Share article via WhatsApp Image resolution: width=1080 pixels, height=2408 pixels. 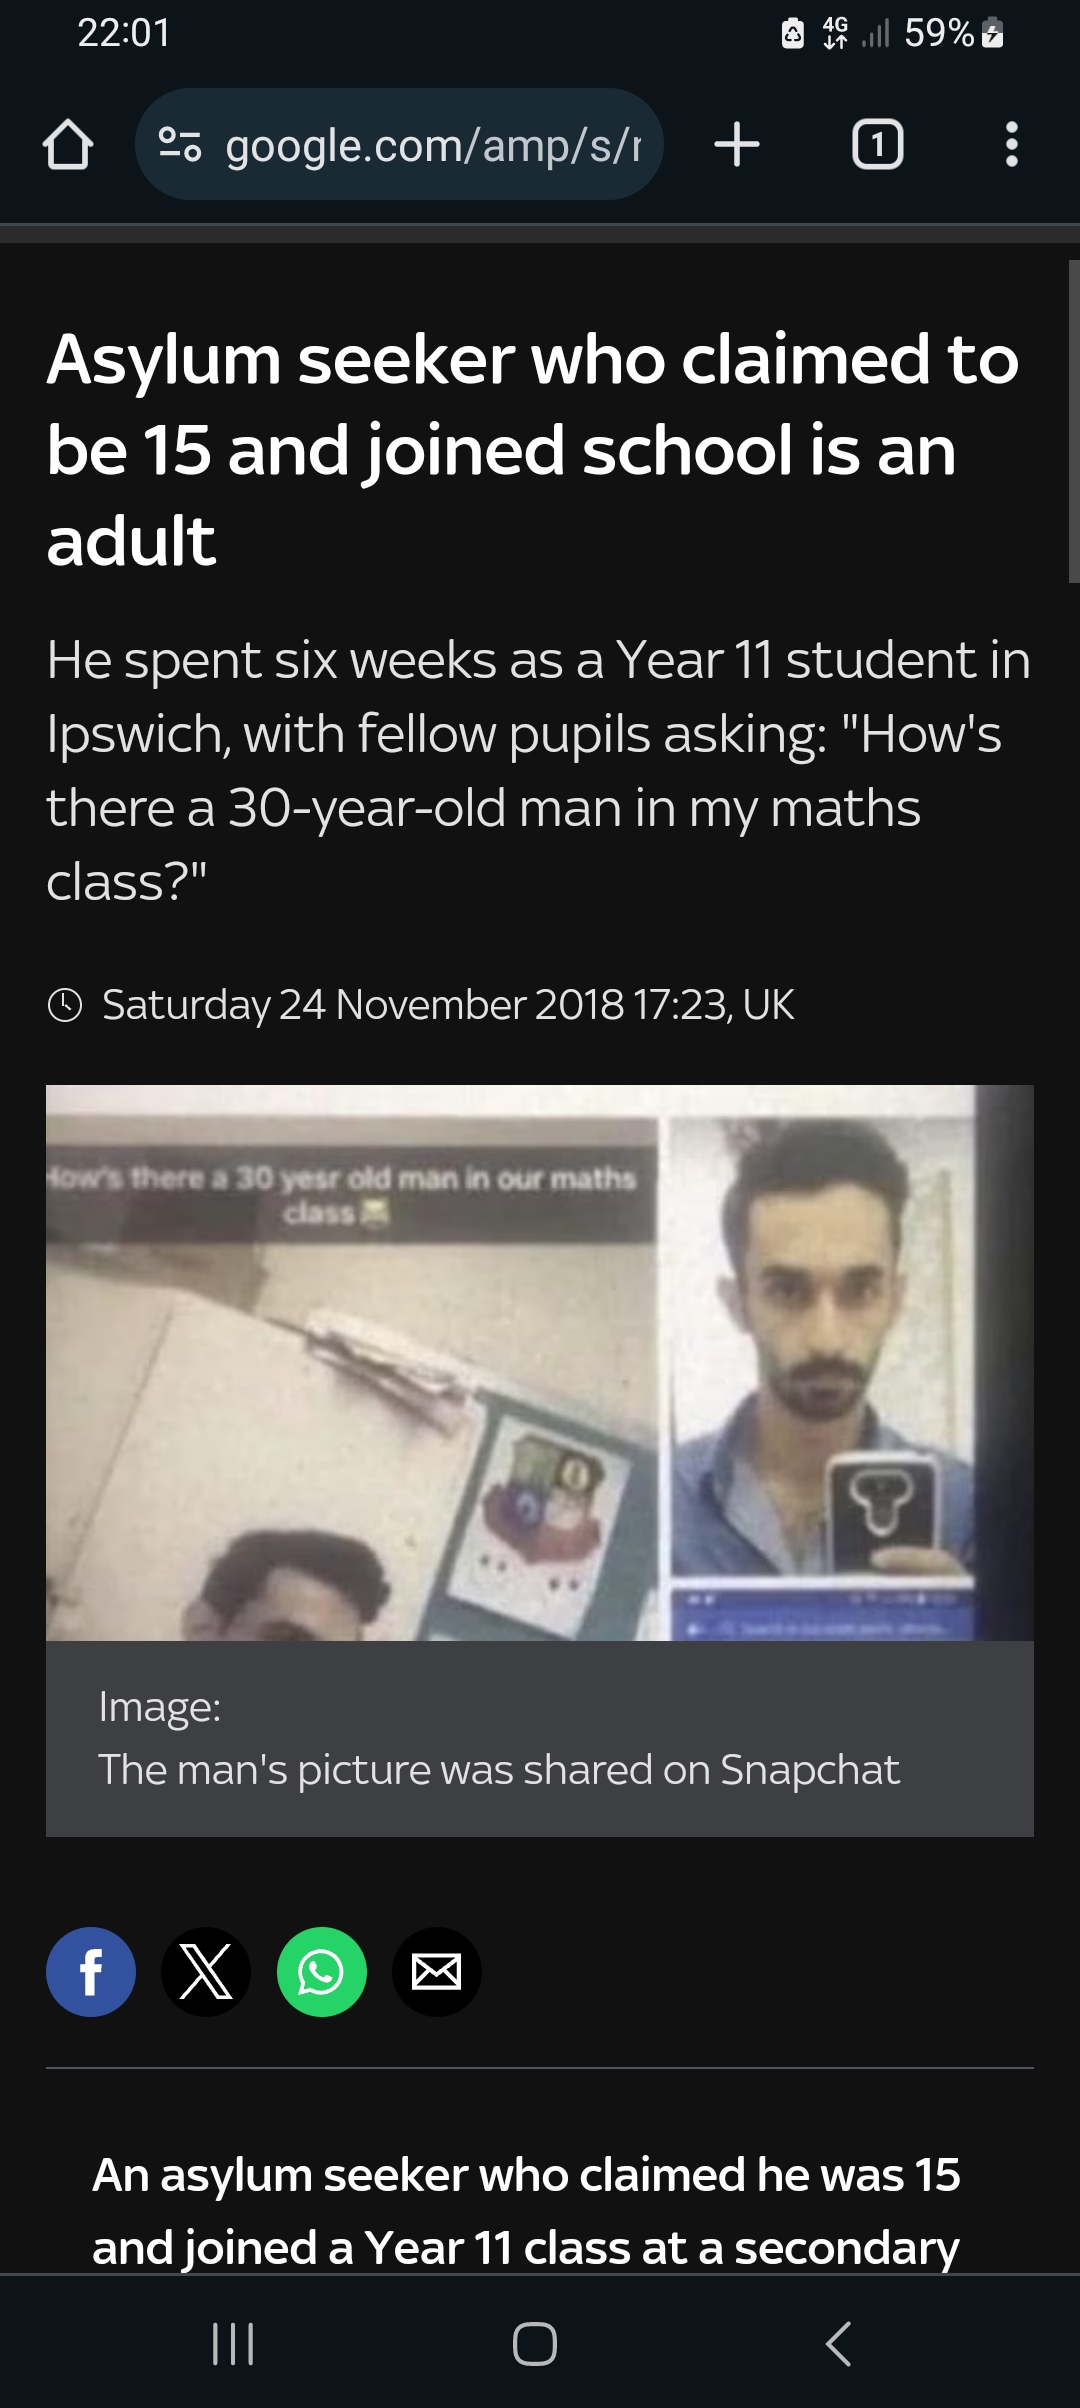click(x=322, y=1972)
